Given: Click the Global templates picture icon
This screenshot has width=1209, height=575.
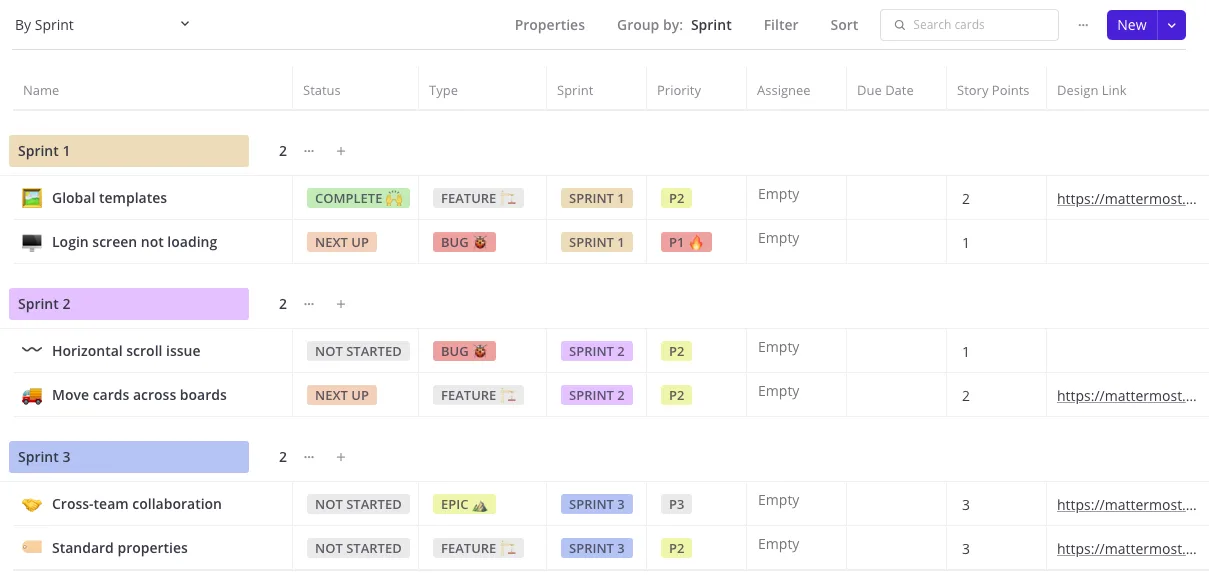Looking at the screenshot, I should 32,198.
